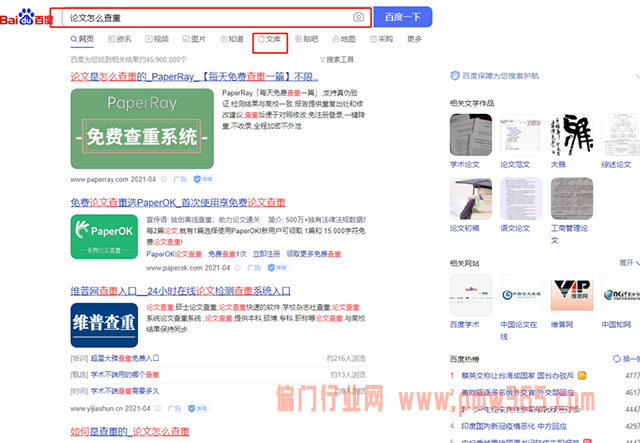The width and height of the screenshot is (640, 443).
Task: Open the 图片 tab
Action: 194,39
